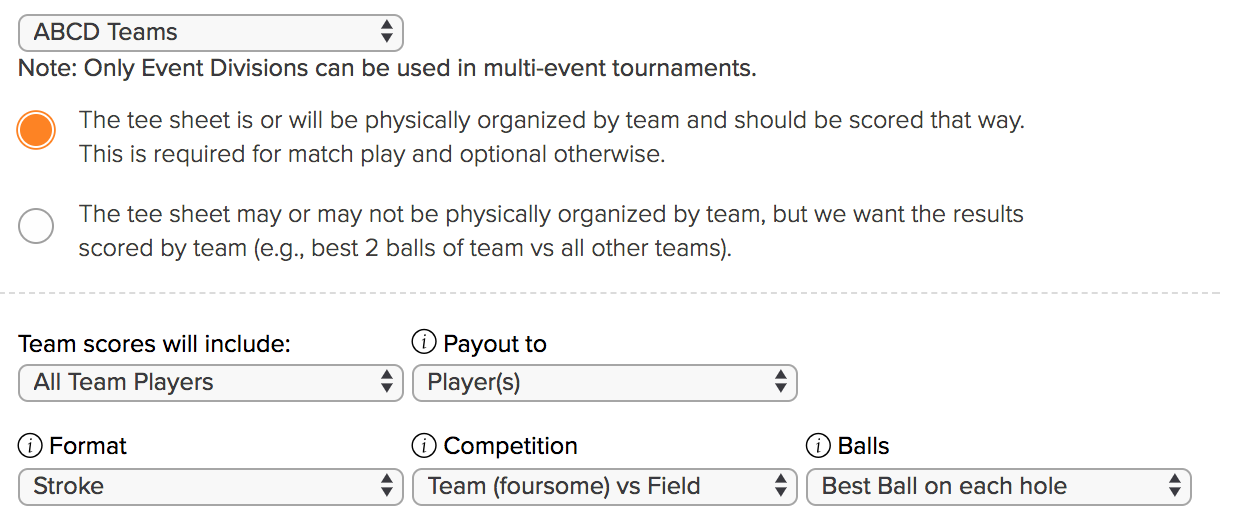Click the Event Divisions note text
This screenshot has width=1258, height=524.
coord(387,69)
